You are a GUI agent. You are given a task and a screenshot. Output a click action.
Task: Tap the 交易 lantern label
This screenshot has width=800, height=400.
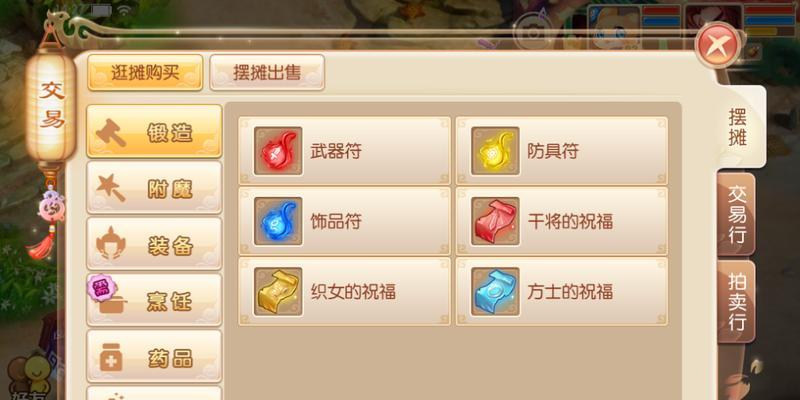pyautogui.click(x=52, y=104)
